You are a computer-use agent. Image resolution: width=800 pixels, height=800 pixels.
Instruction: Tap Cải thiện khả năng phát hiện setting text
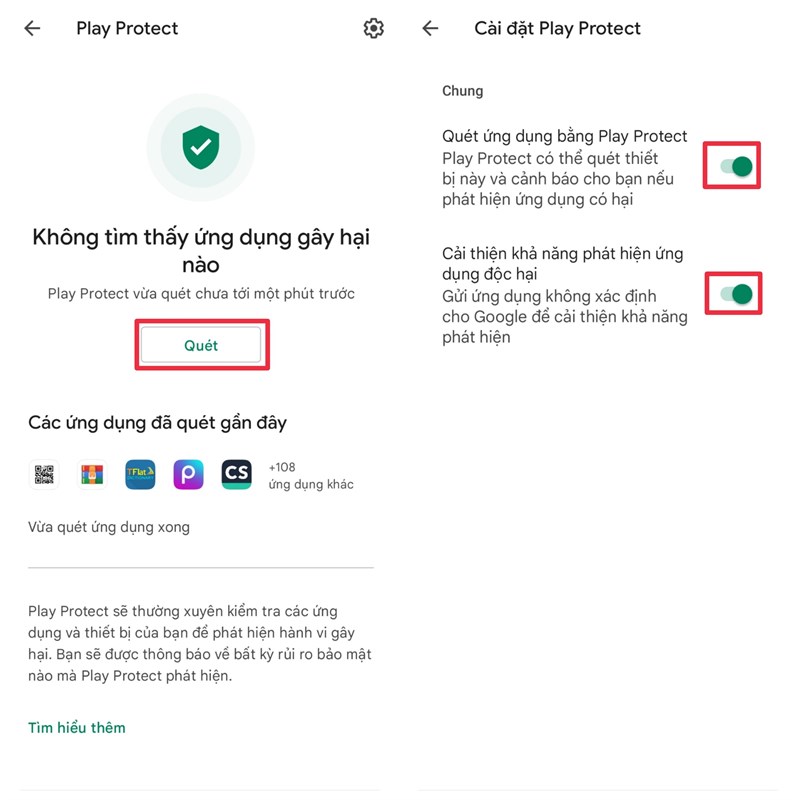pyautogui.click(x=563, y=263)
